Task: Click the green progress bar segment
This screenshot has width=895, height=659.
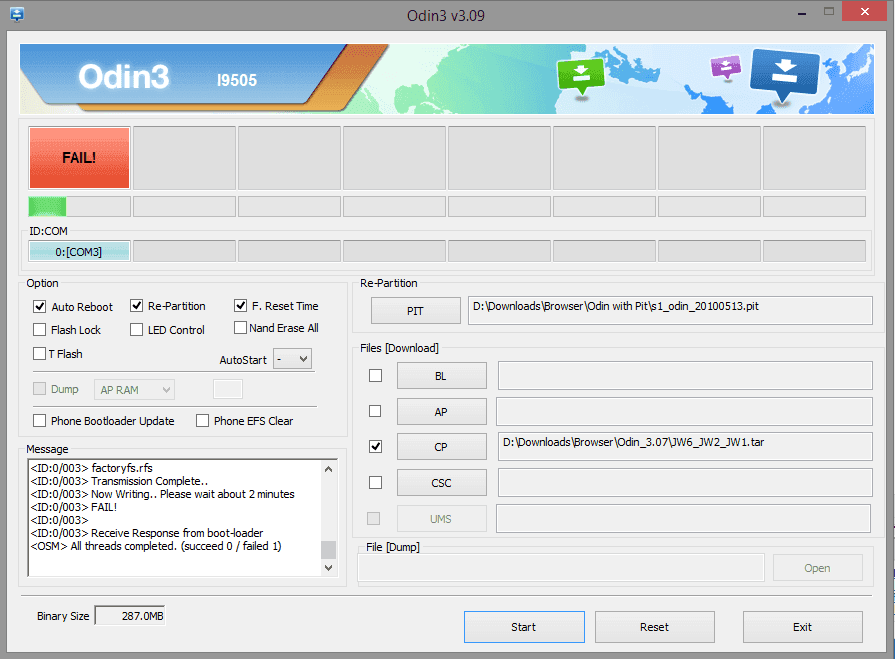Action: click(47, 207)
